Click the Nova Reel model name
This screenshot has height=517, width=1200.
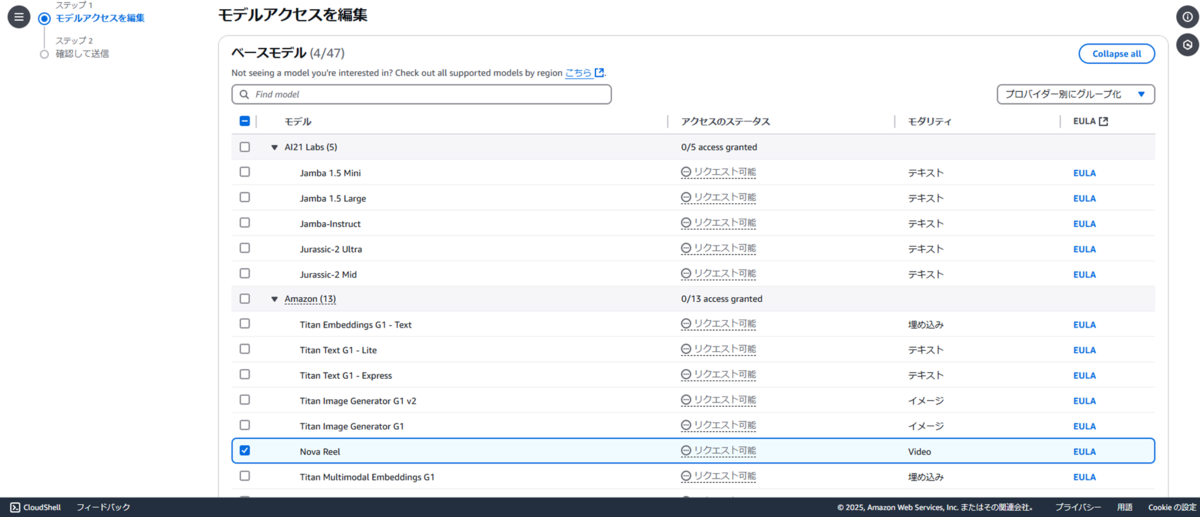320,452
